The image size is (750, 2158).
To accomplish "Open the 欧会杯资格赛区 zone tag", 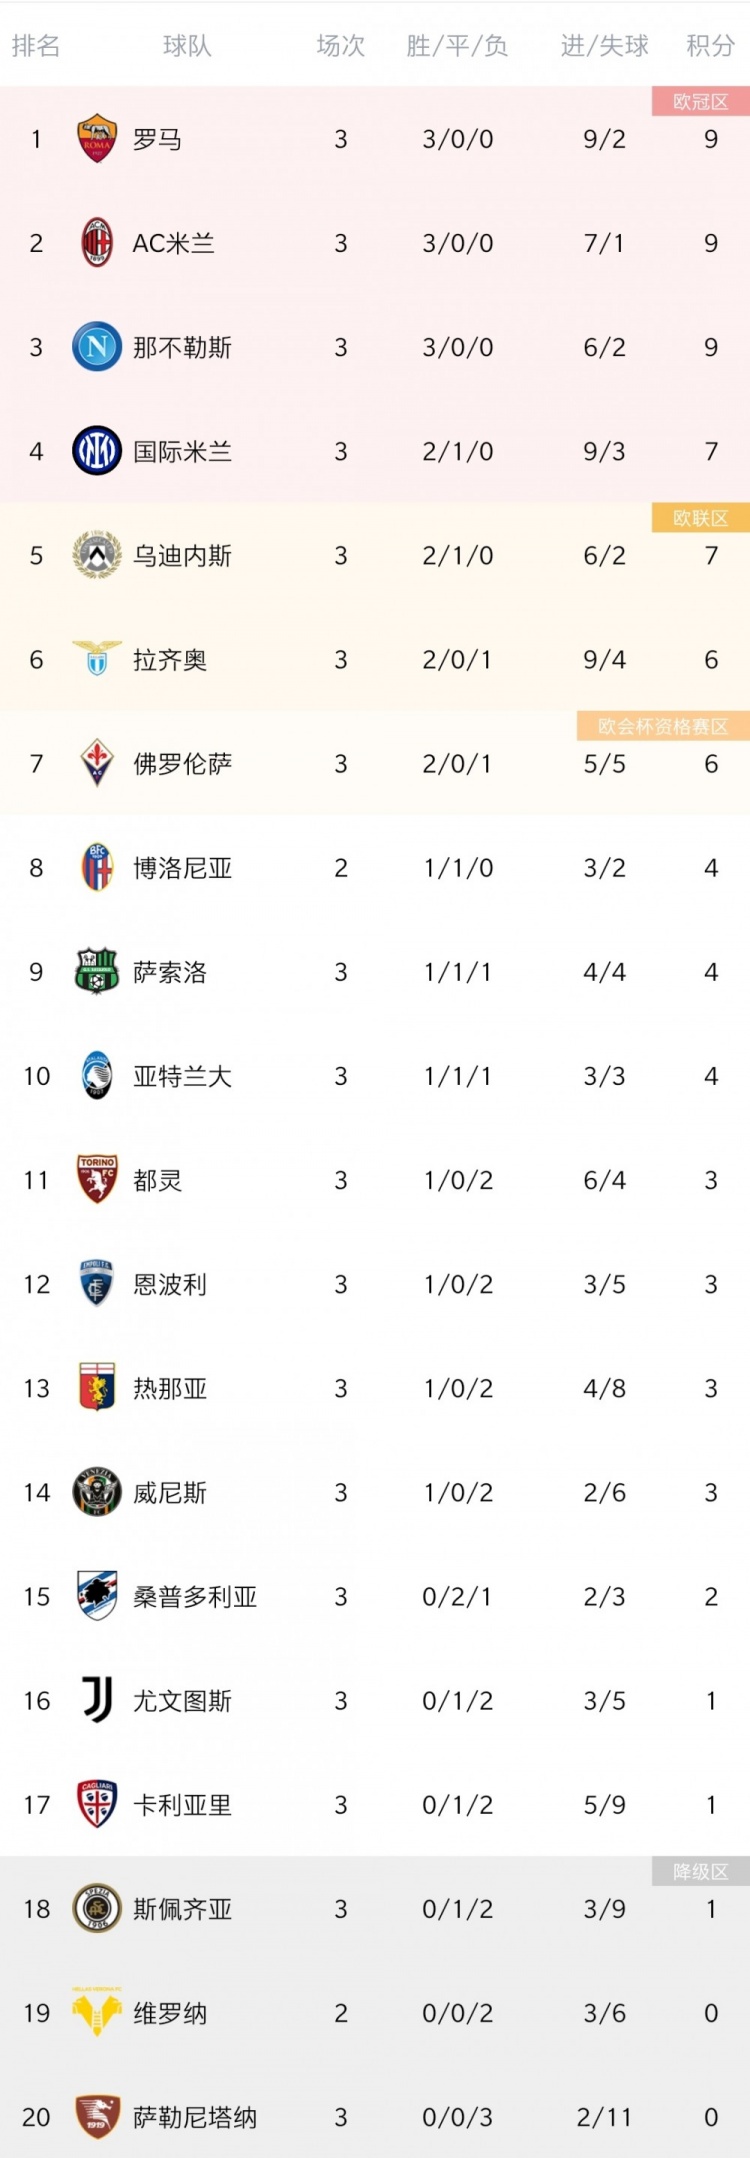I will click(x=663, y=727).
